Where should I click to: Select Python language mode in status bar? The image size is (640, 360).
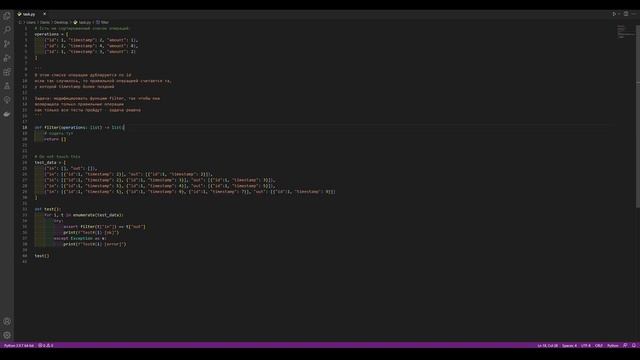(613, 346)
